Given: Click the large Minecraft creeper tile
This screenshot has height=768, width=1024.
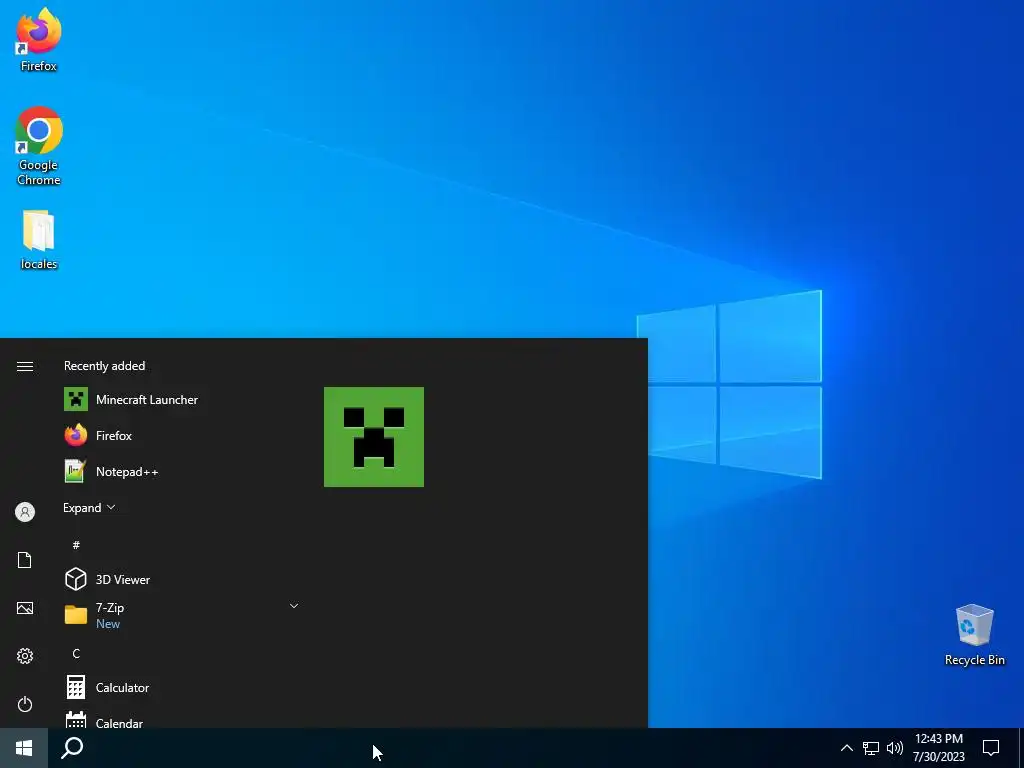Looking at the screenshot, I should [x=374, y=437].
